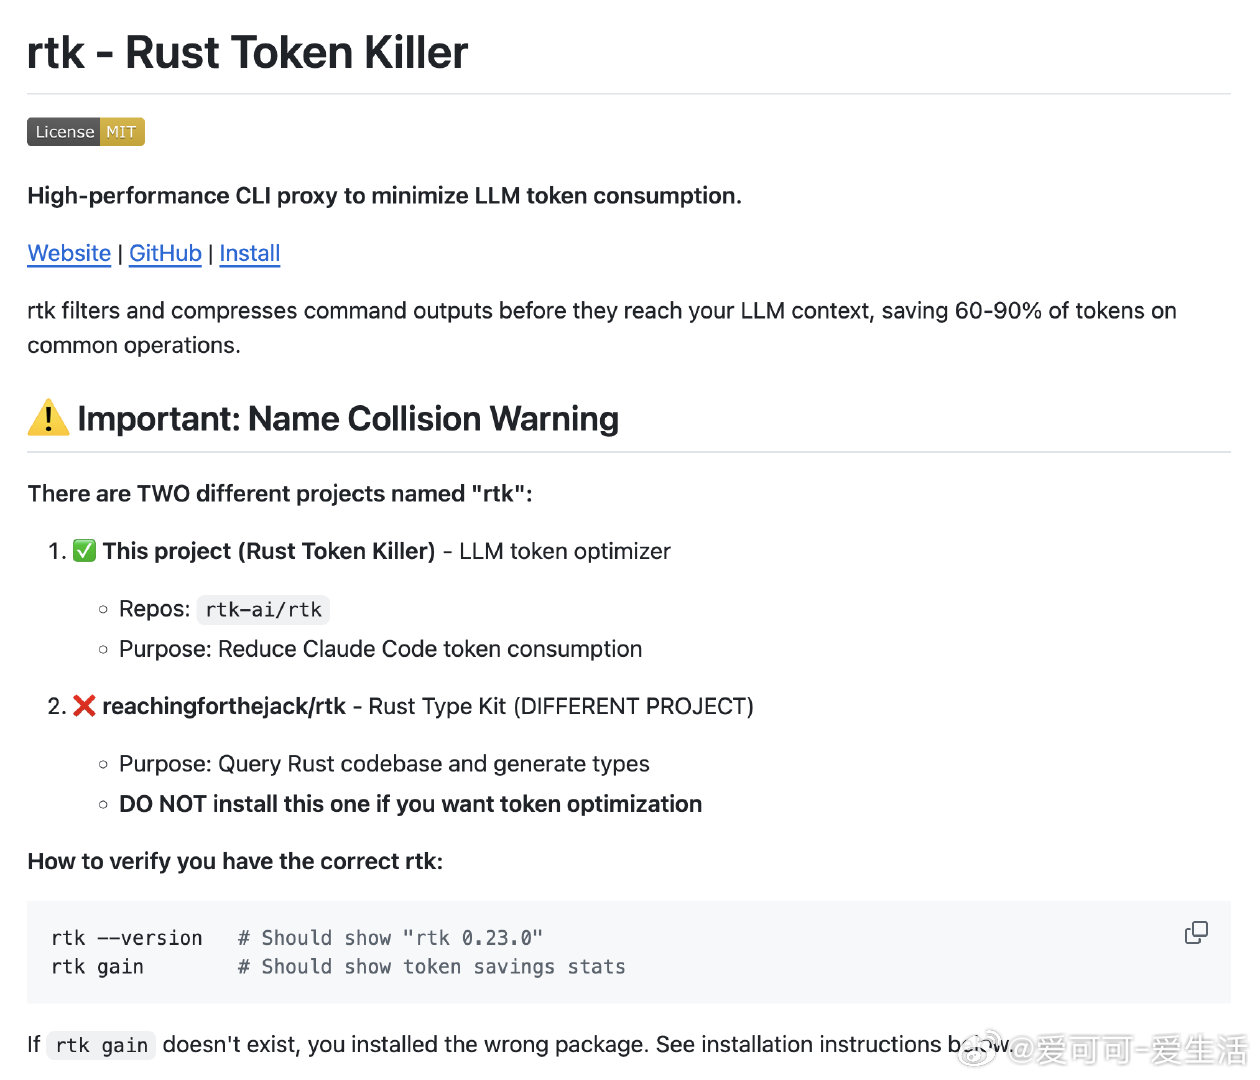This screenshot has height=1080, width=1260.
Task: Follow the Install link
Action: 249,253
